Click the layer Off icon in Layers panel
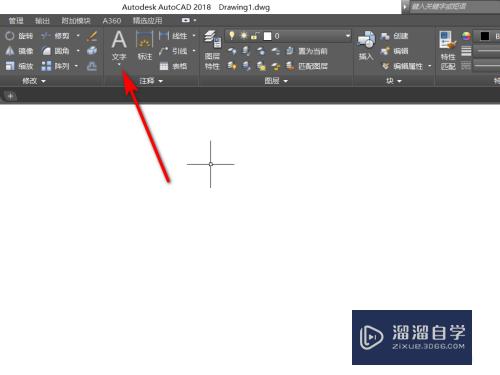 tap(232, 51)
